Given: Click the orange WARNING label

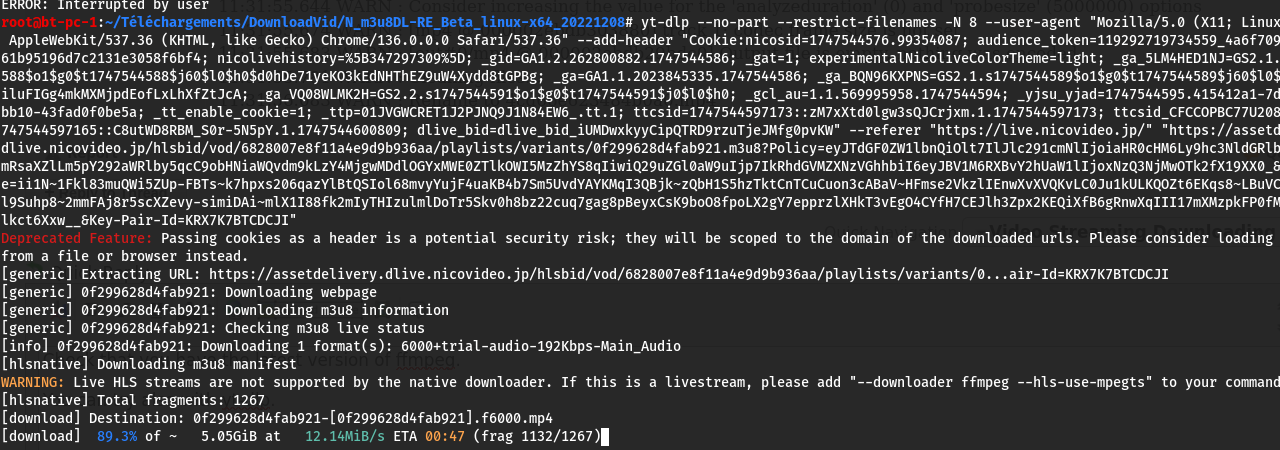Looking at the screenshot, I should pyautogui.click(x=34, y=382).
